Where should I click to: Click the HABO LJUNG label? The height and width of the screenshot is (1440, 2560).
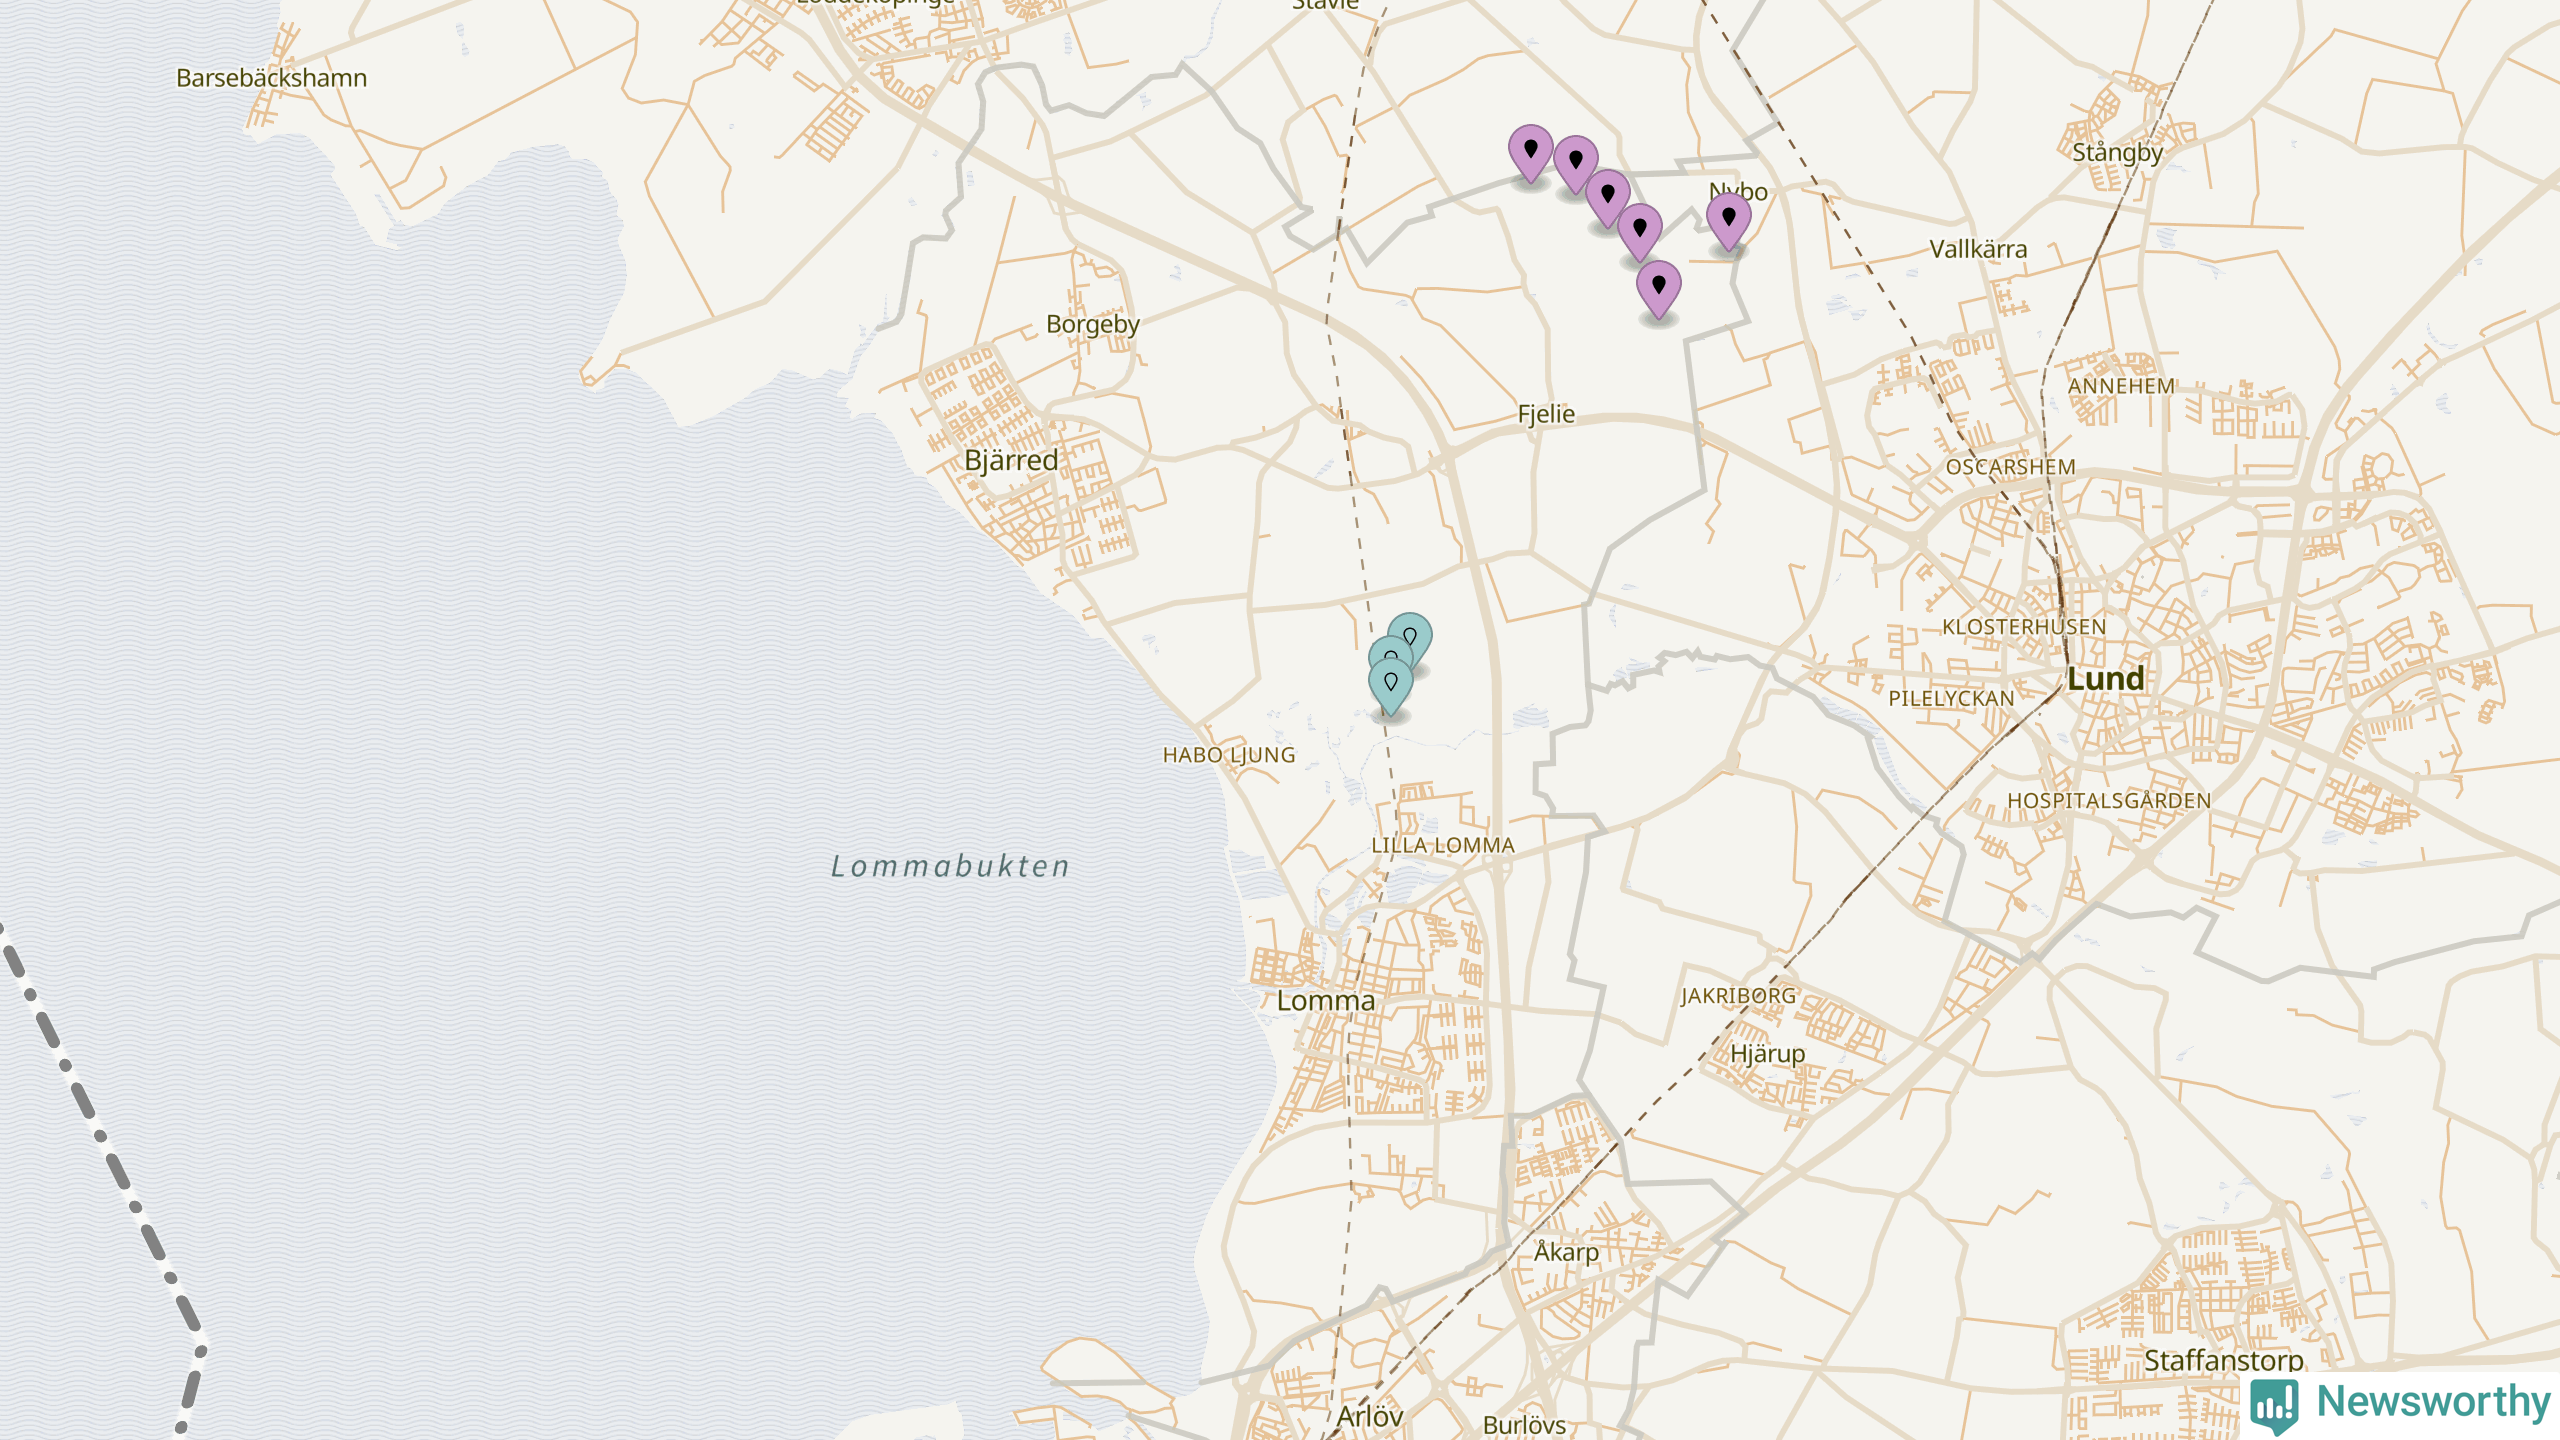1229,755
